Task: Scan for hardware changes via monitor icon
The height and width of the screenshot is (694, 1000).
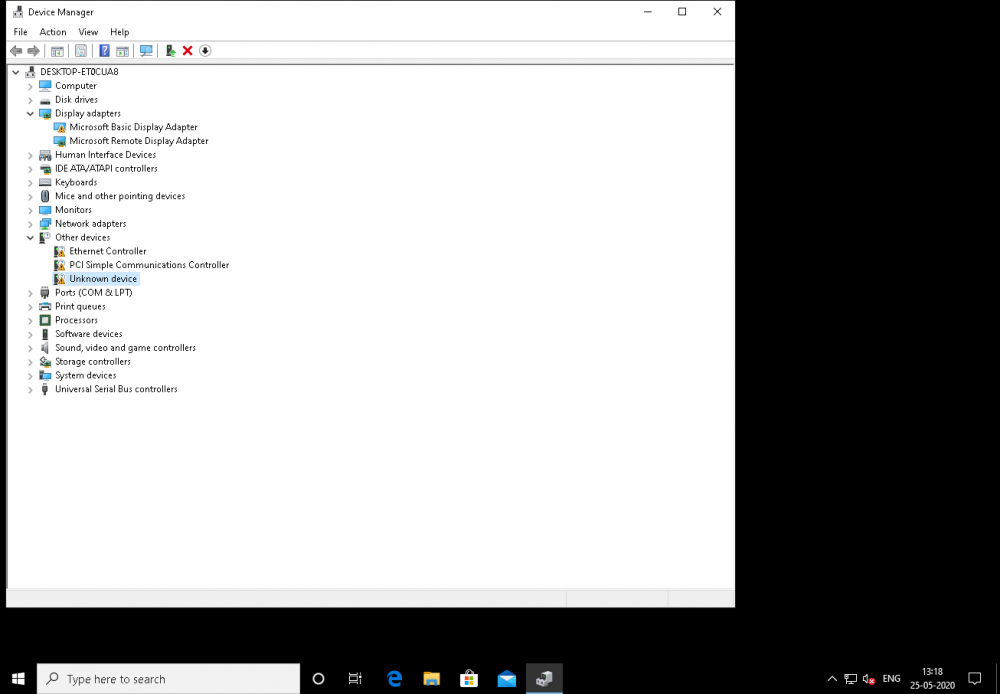Action: [x=146, y=51]
